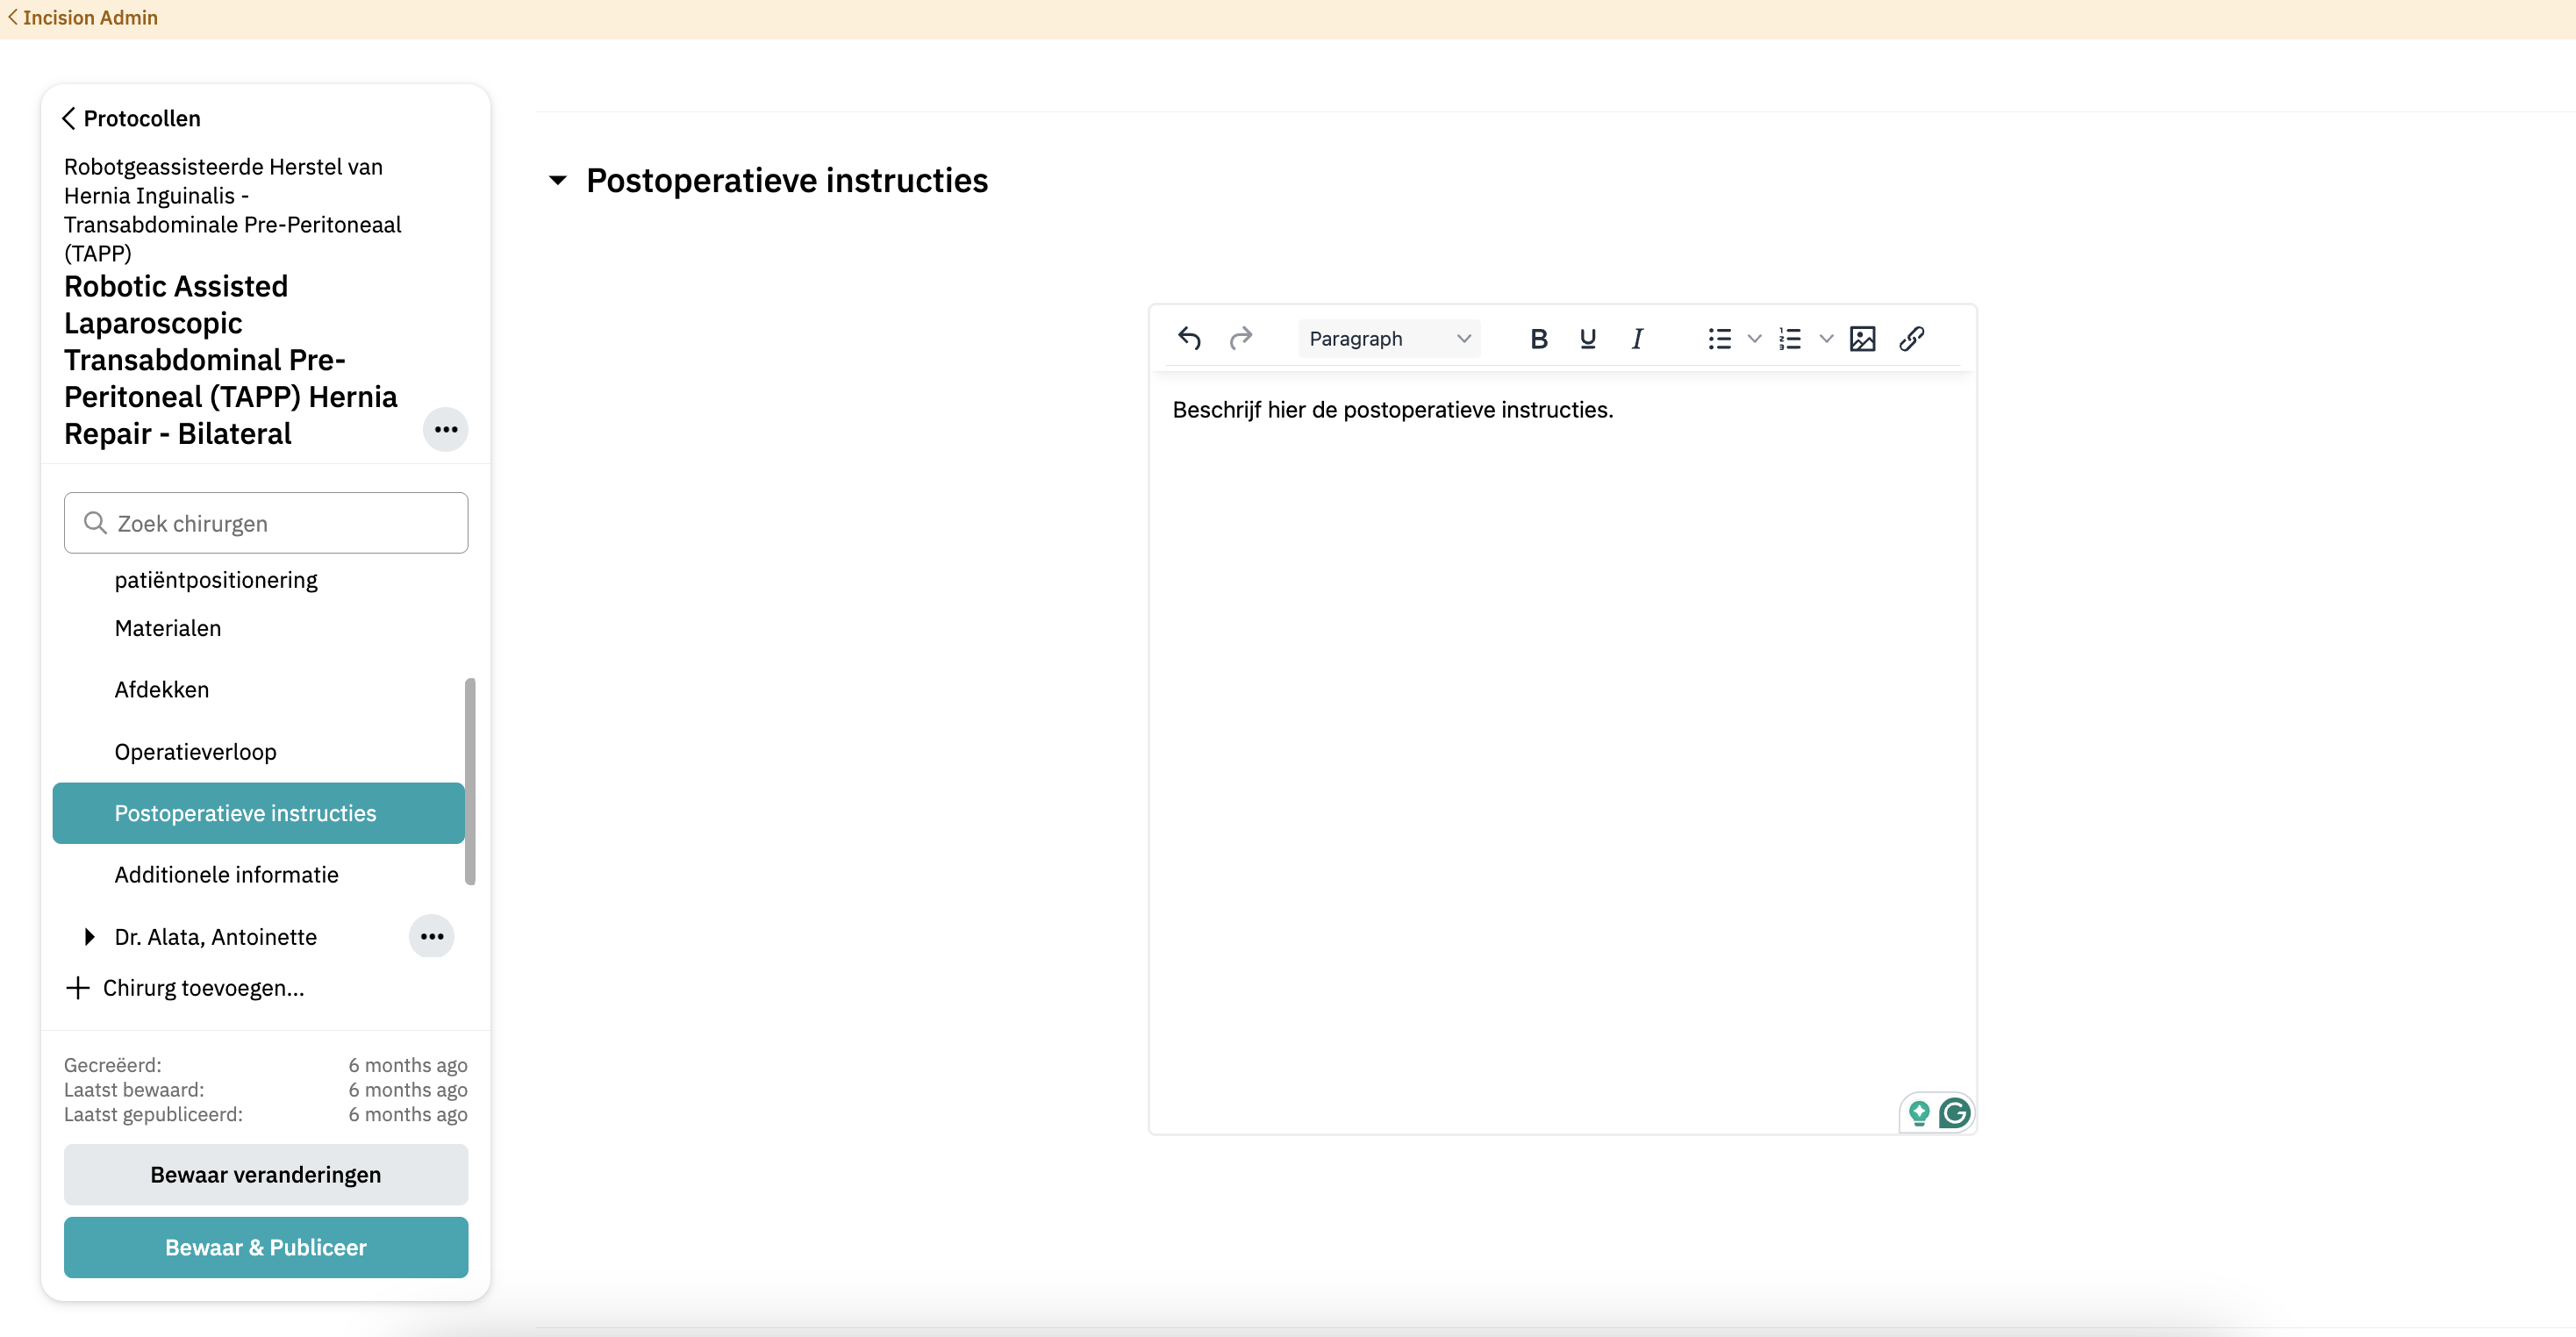
Task: Select Operatieverloop in the sidebar
Action: (x=195, y=751)
